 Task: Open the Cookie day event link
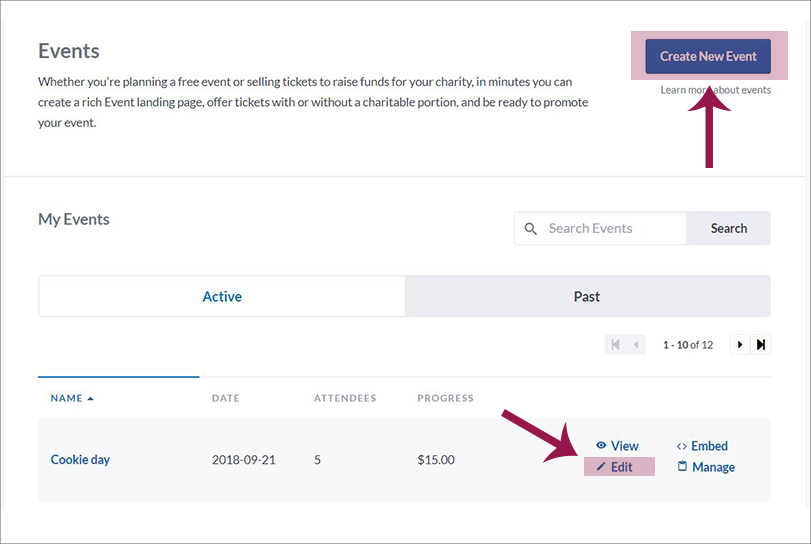coord(80,460)
